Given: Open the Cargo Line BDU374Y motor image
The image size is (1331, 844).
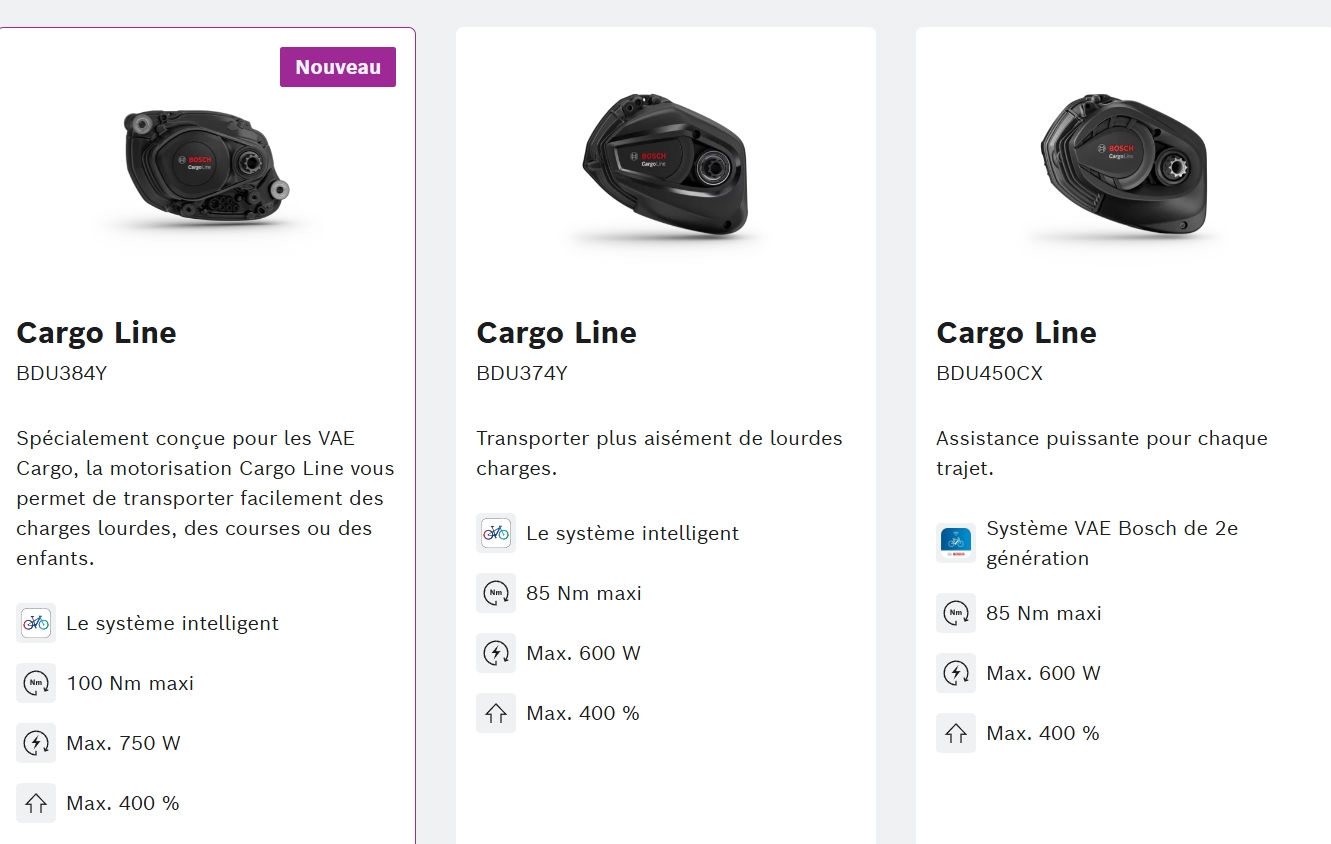Looking at the screenshot, I should pos(666,165).
